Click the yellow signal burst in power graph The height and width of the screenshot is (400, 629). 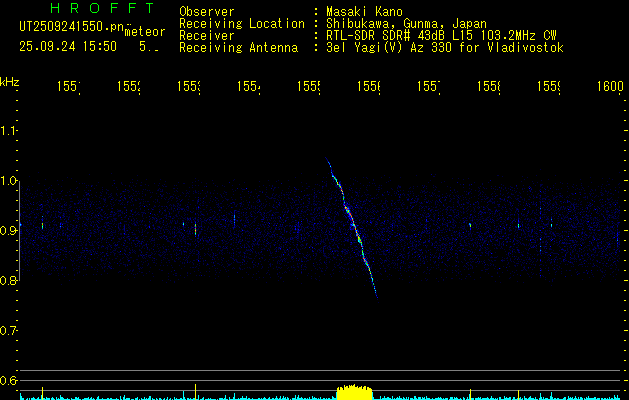[x=354, y=392]
